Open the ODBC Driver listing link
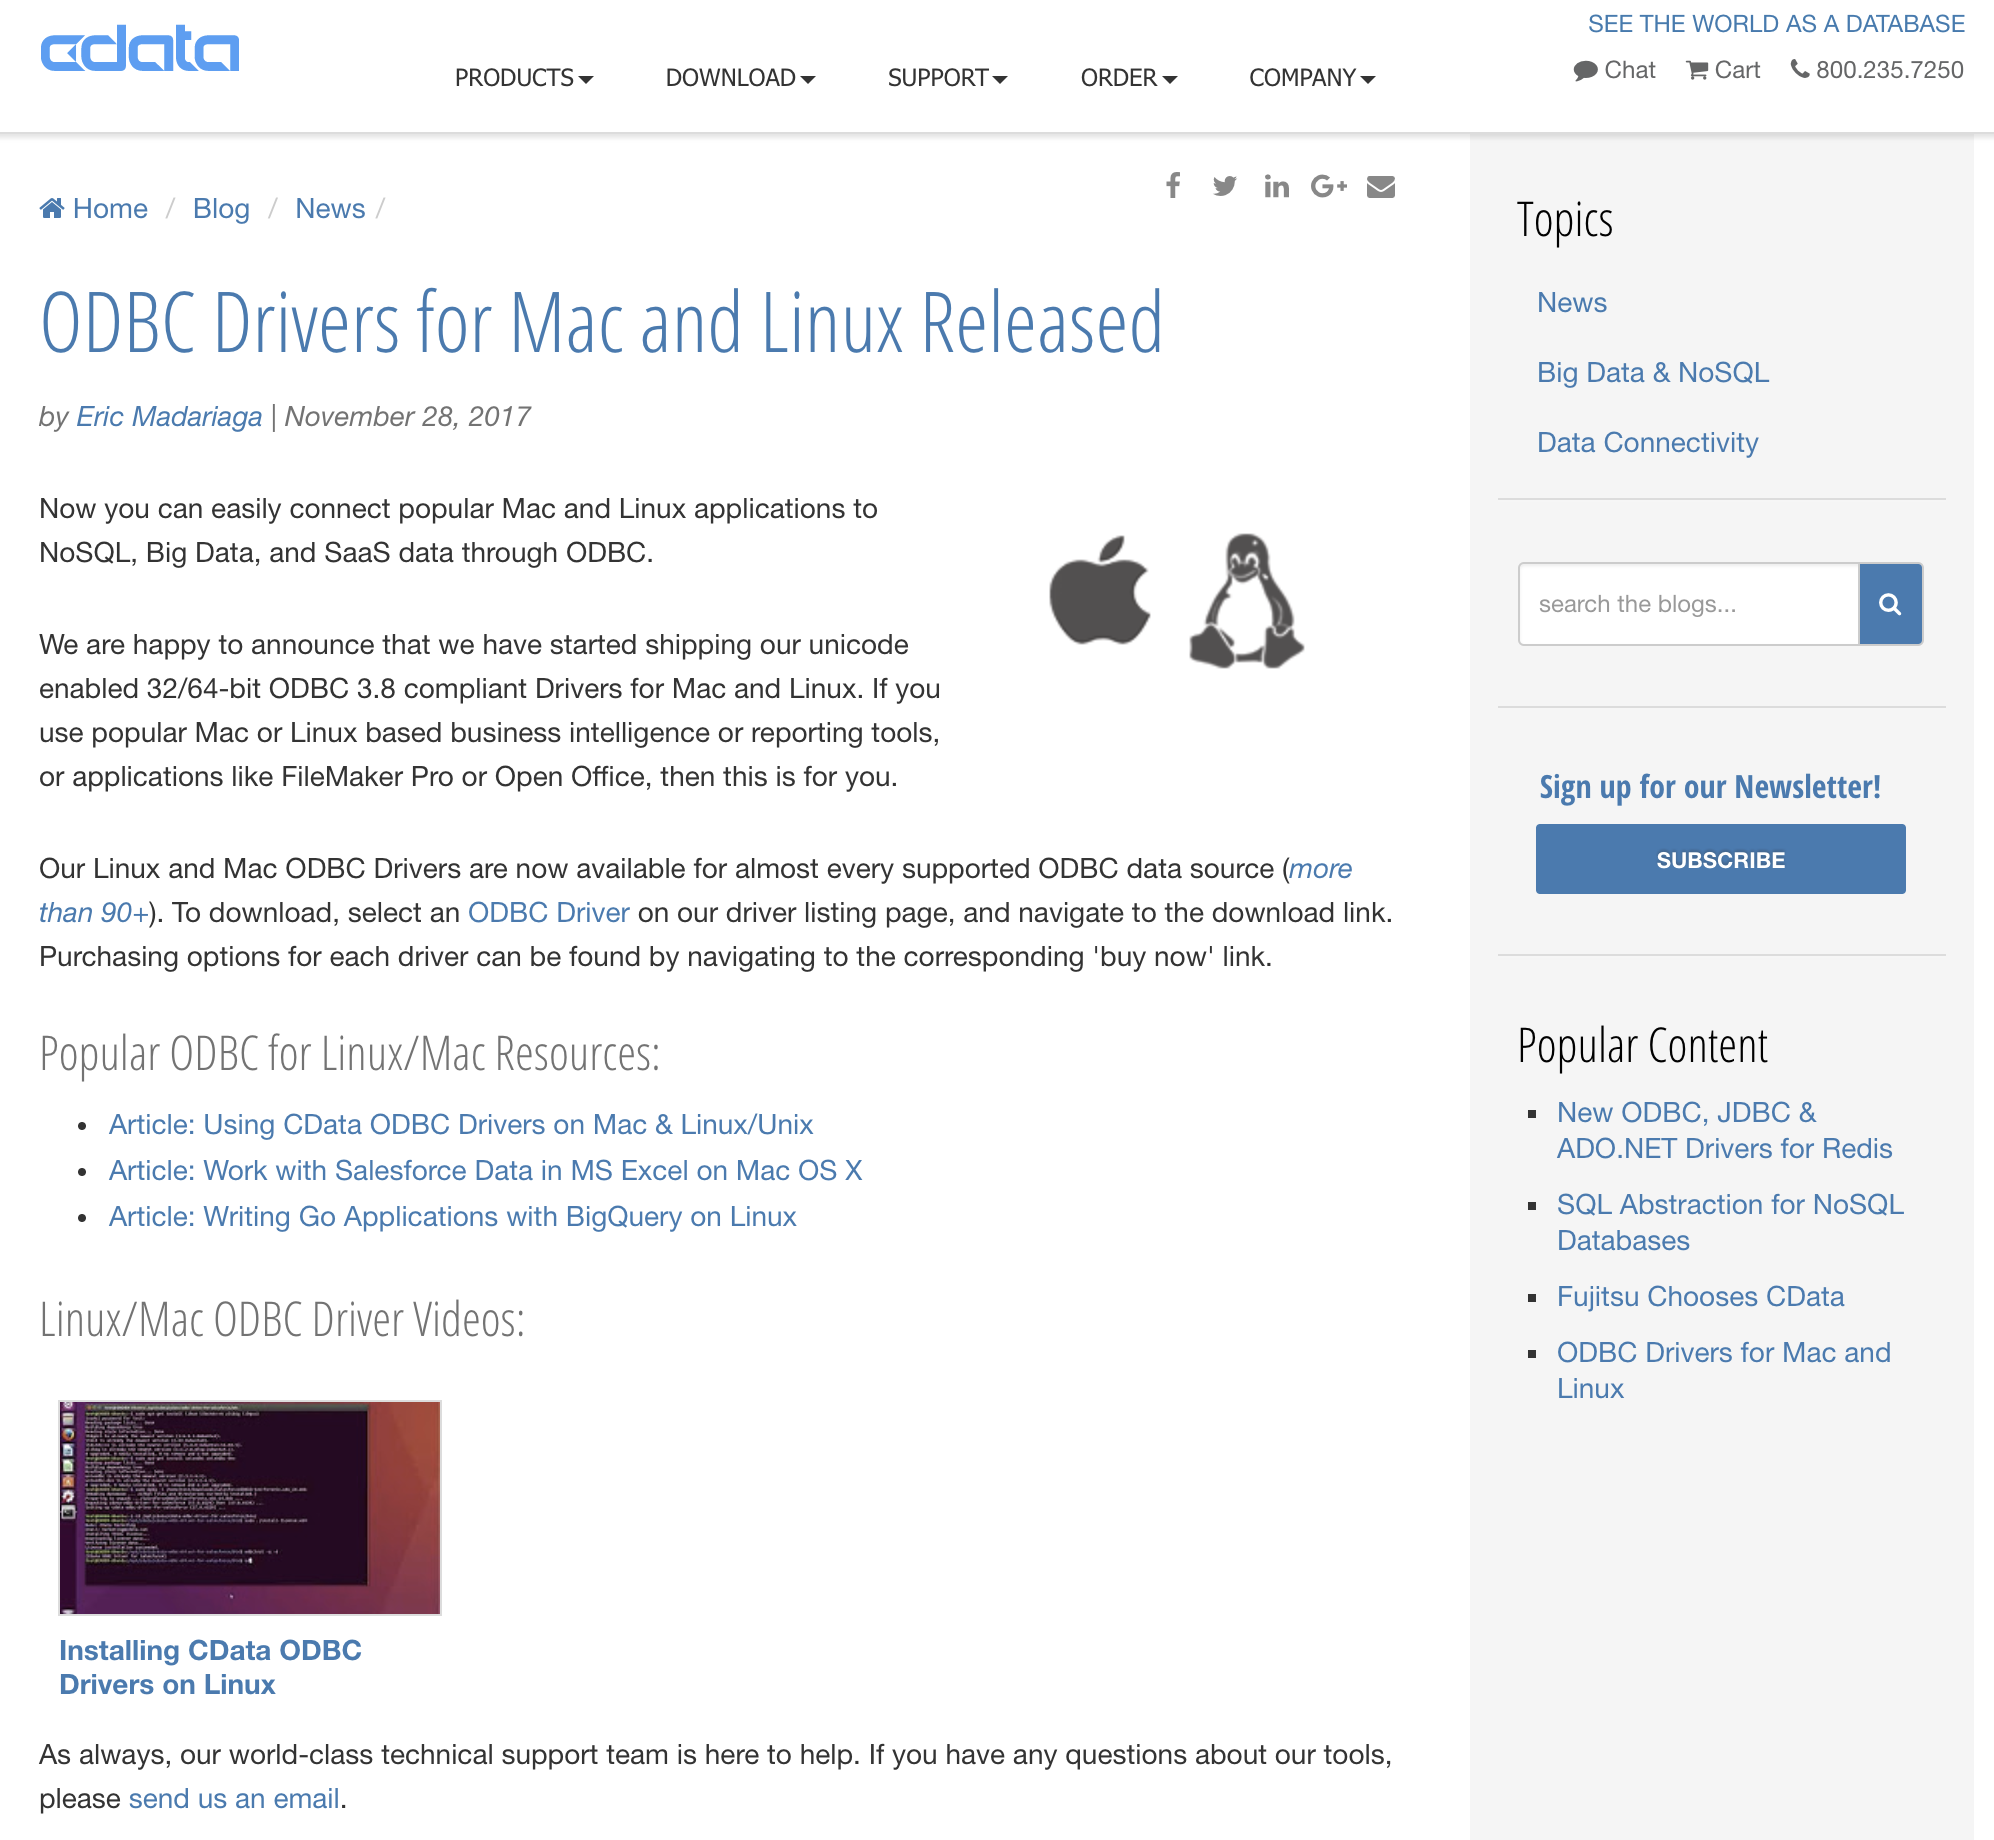This screenshot has width=1994, height=1840. coord(548,912)
